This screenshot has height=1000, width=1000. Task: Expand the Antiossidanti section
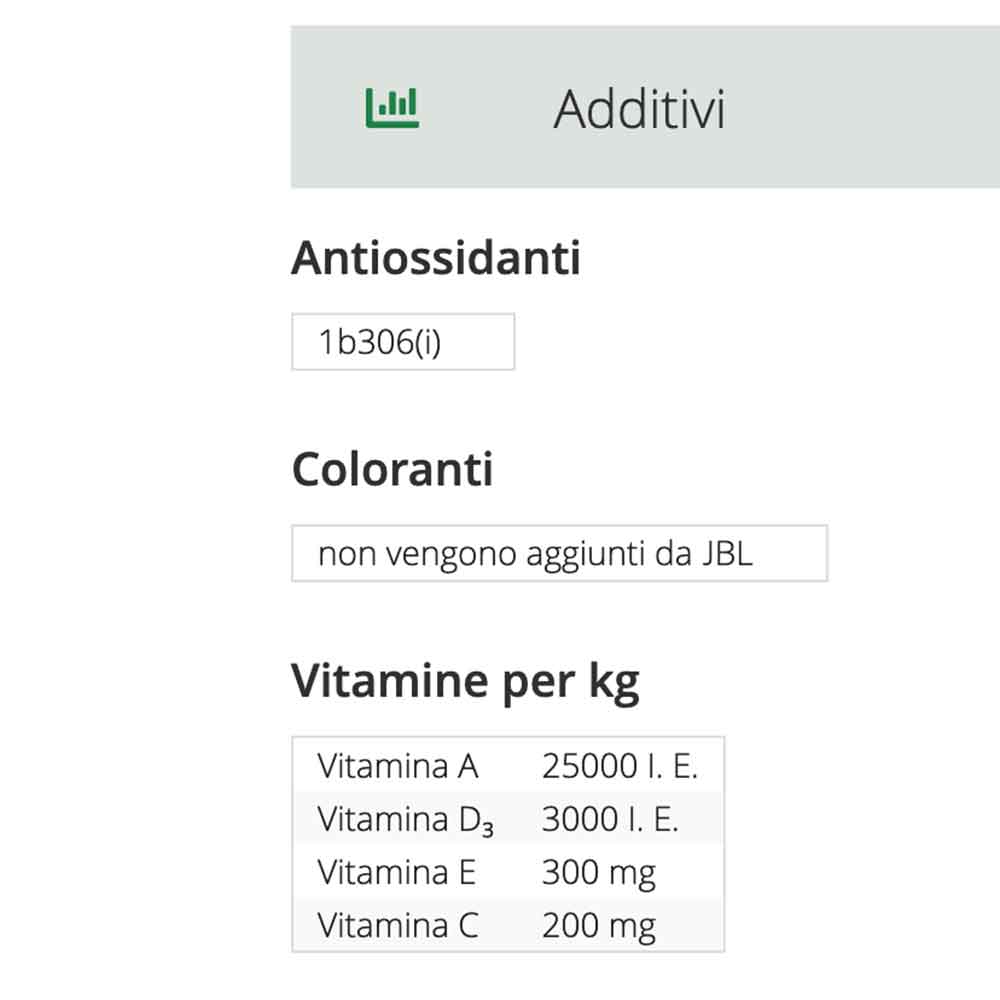pyautogui.click(x=437, y=259)
